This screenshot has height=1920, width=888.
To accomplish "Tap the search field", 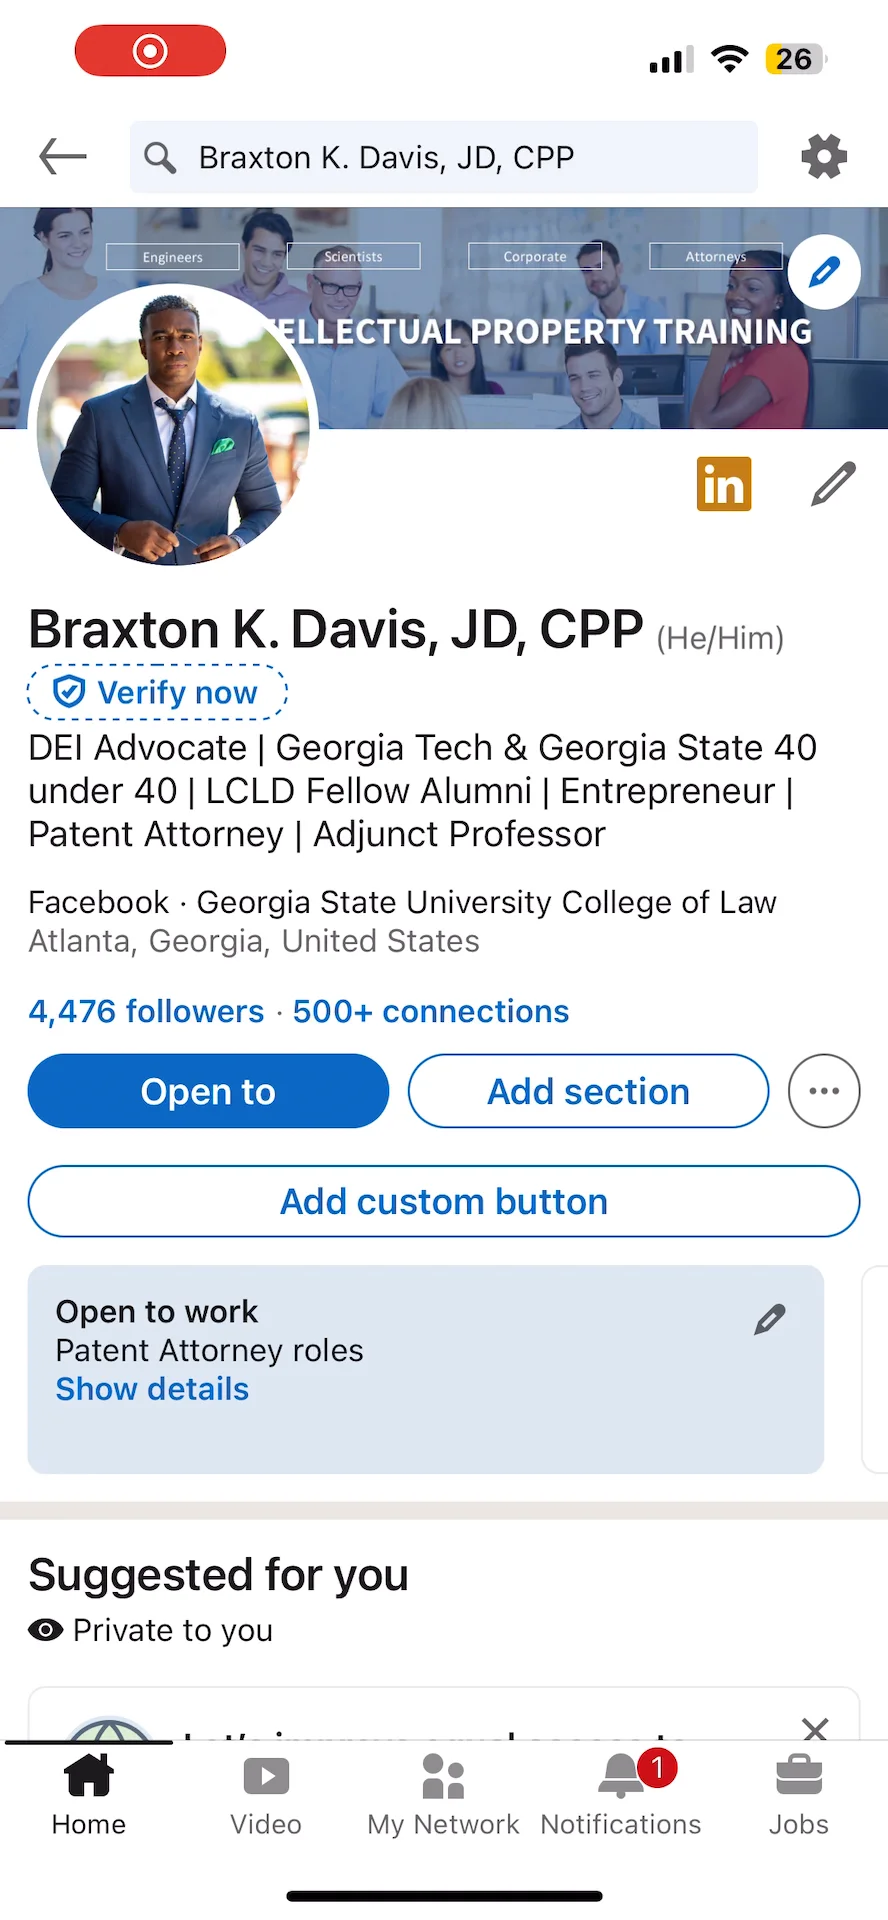I will tap(444, 157).
